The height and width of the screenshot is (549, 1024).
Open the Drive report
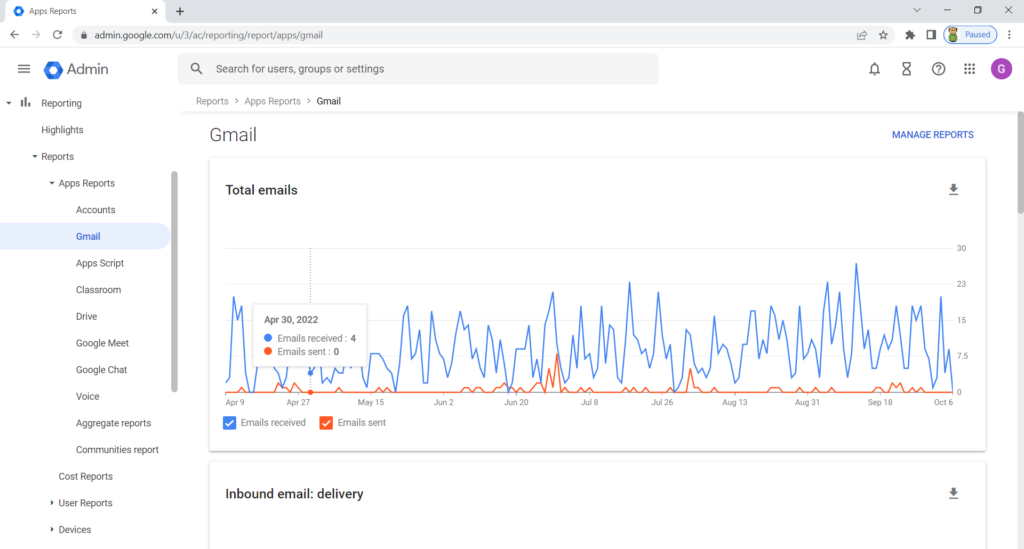click(x=86, y=317)
